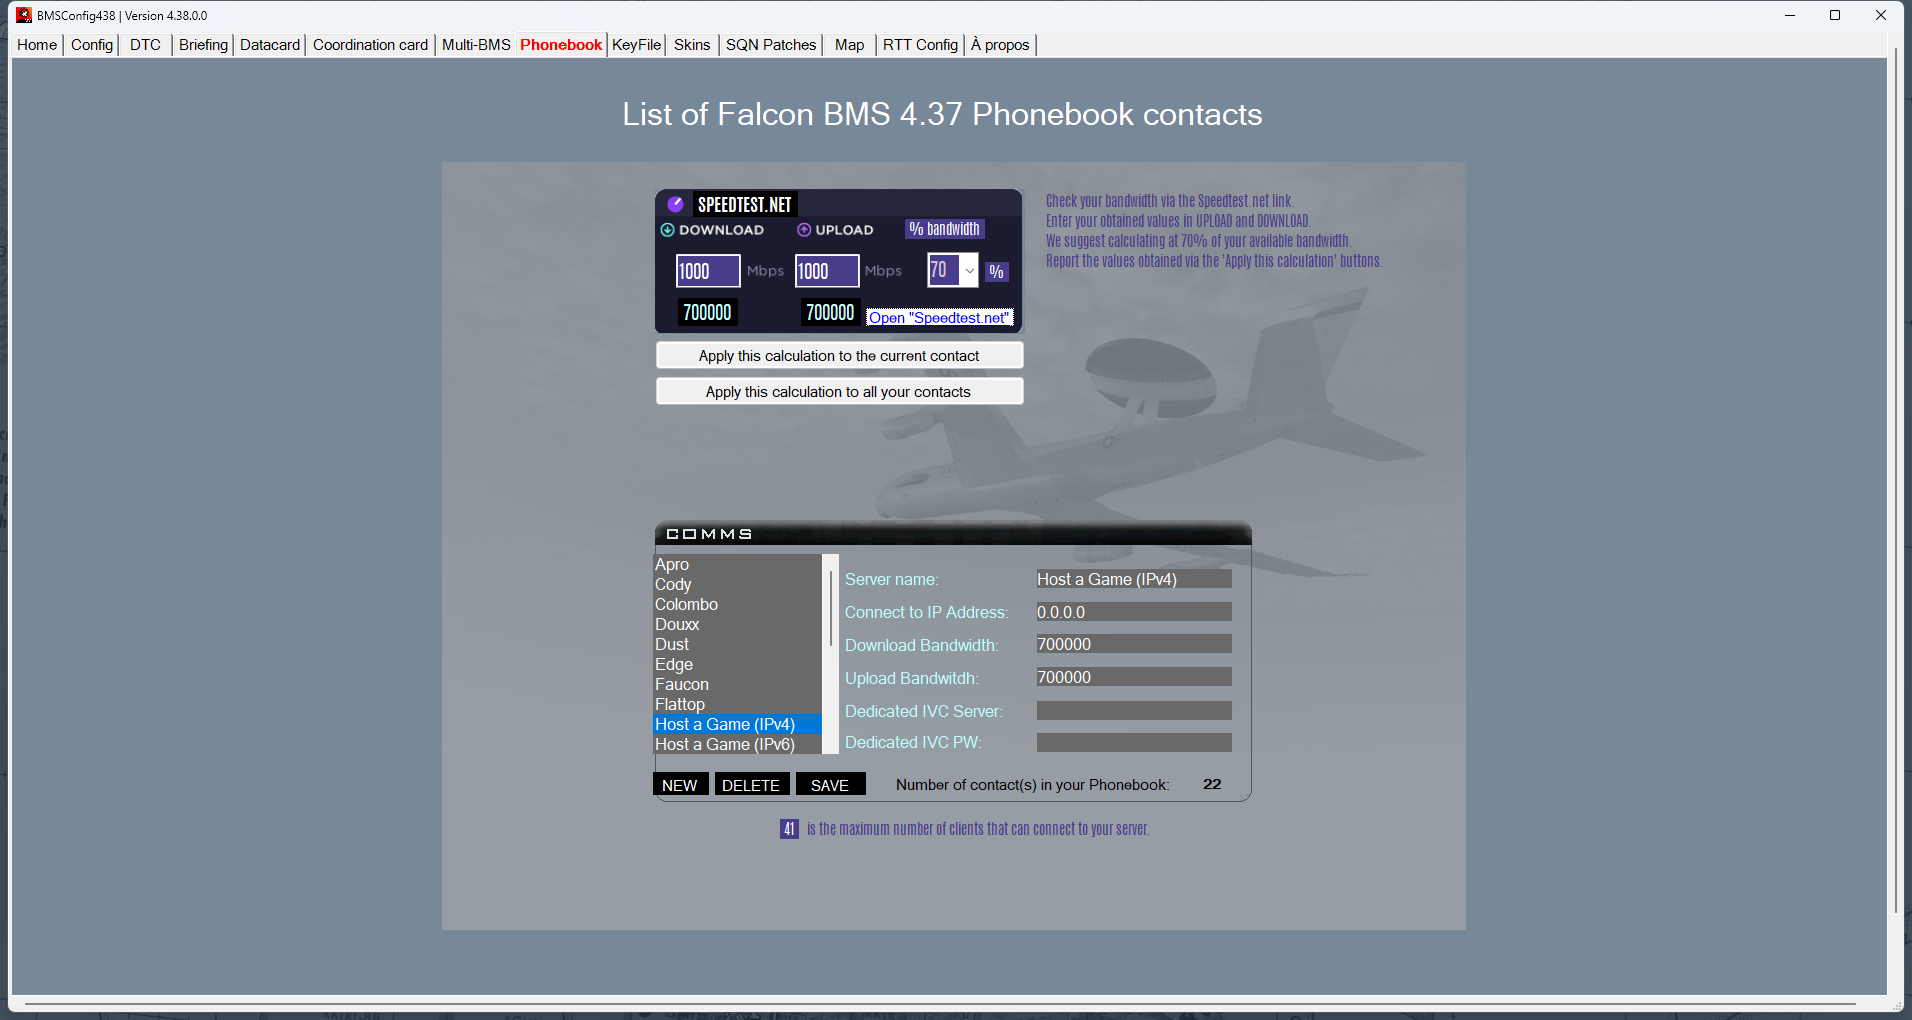Viewport: 1912px width, 1020px height.
Task: Open the DTC tab
Action: (145, 45)
